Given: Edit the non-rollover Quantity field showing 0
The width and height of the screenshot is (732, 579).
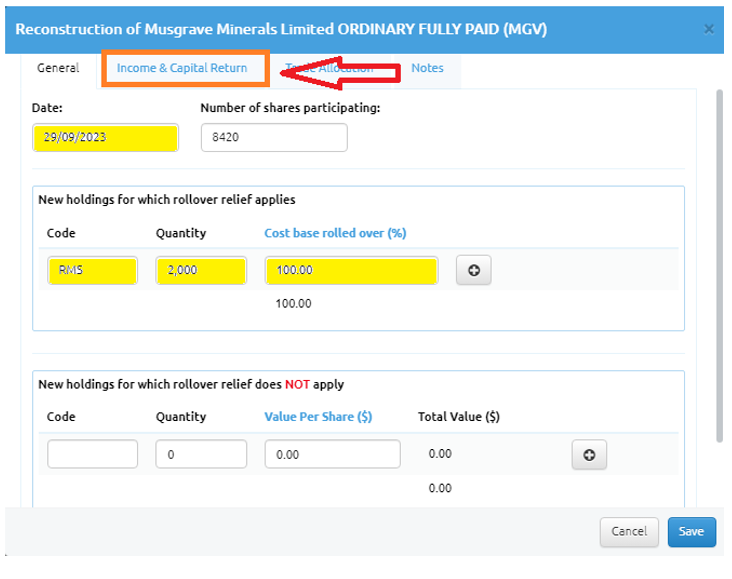Looking at the screenshot, I should 201,454.
